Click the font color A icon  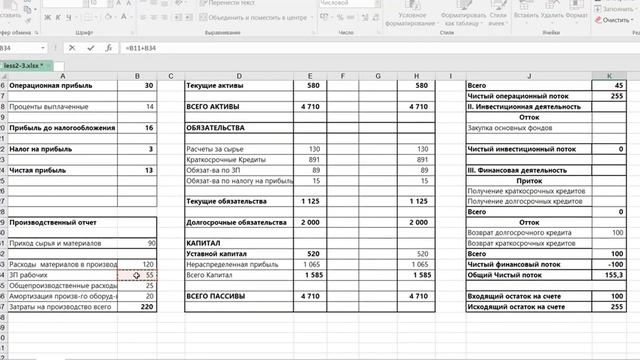[x=124, y=17]
